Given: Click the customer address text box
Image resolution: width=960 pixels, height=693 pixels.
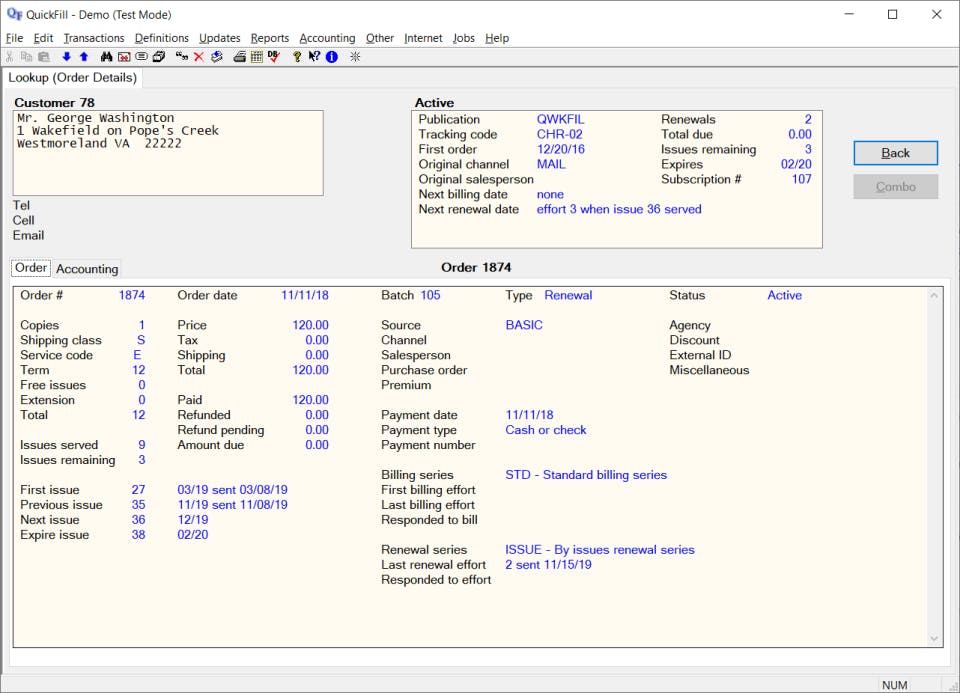Looking at the screenshot, I should (168, 152).
